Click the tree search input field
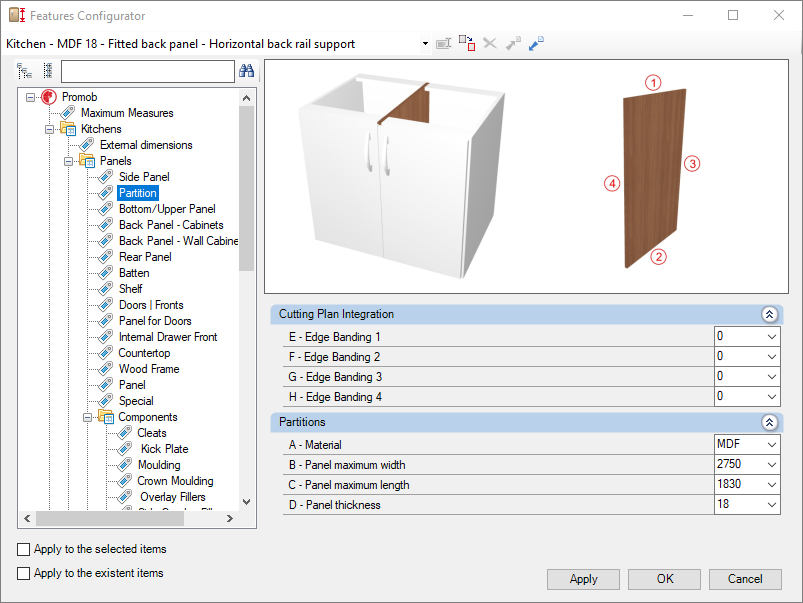The image size is (803, 603). click(147, 71)
